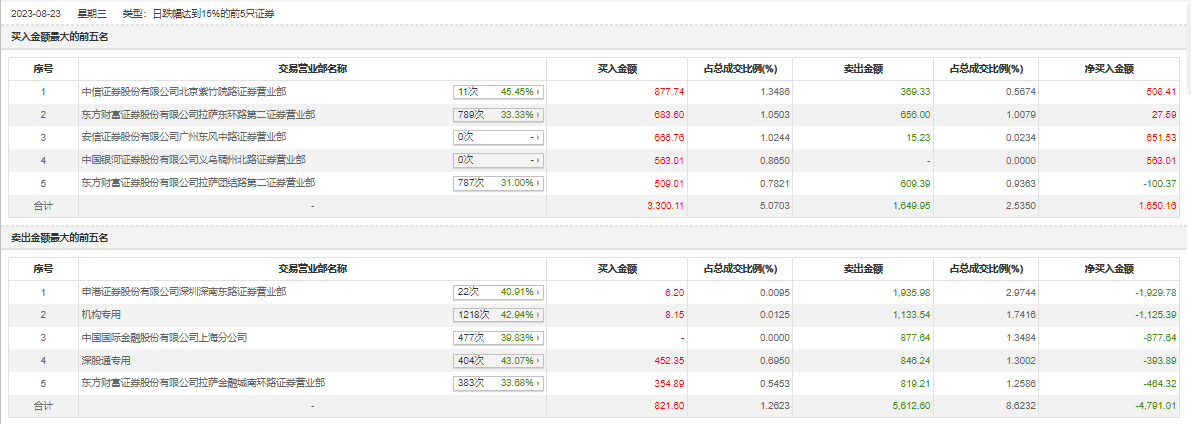Open 东方财富证券拉萨金融城南环路证券营业部 link

(x=203, y=383)
